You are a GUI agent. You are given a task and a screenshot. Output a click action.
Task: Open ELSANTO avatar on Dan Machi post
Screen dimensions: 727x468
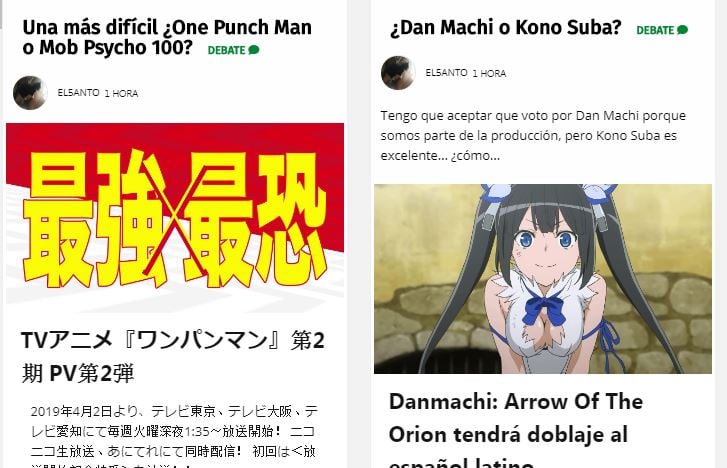[x=398, y=73]
